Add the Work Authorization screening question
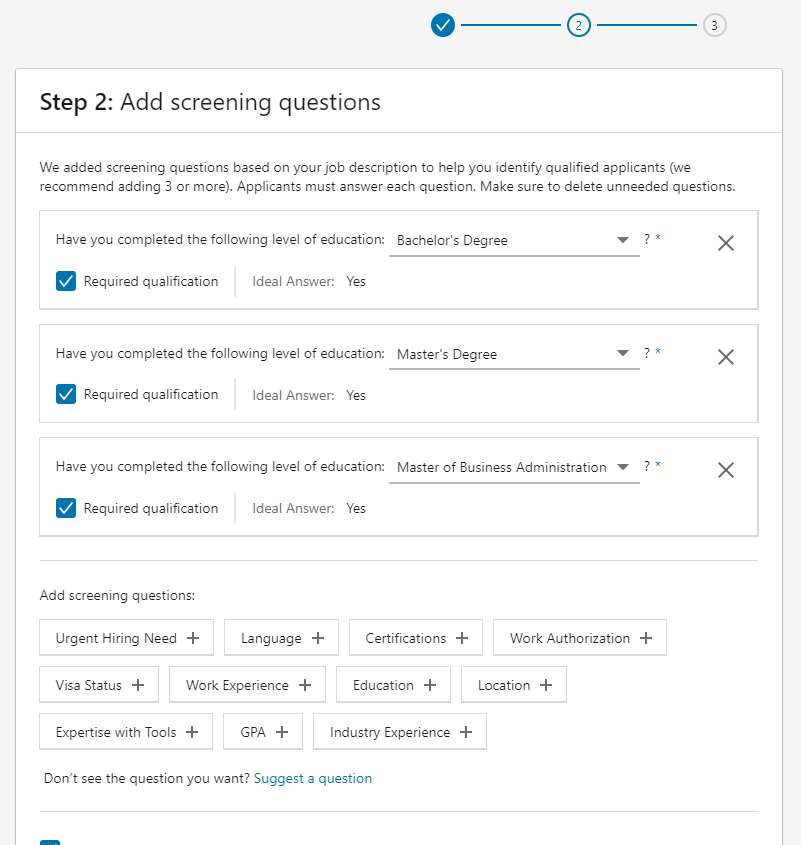This screenshot has width=801, height=845. (579, 637)
